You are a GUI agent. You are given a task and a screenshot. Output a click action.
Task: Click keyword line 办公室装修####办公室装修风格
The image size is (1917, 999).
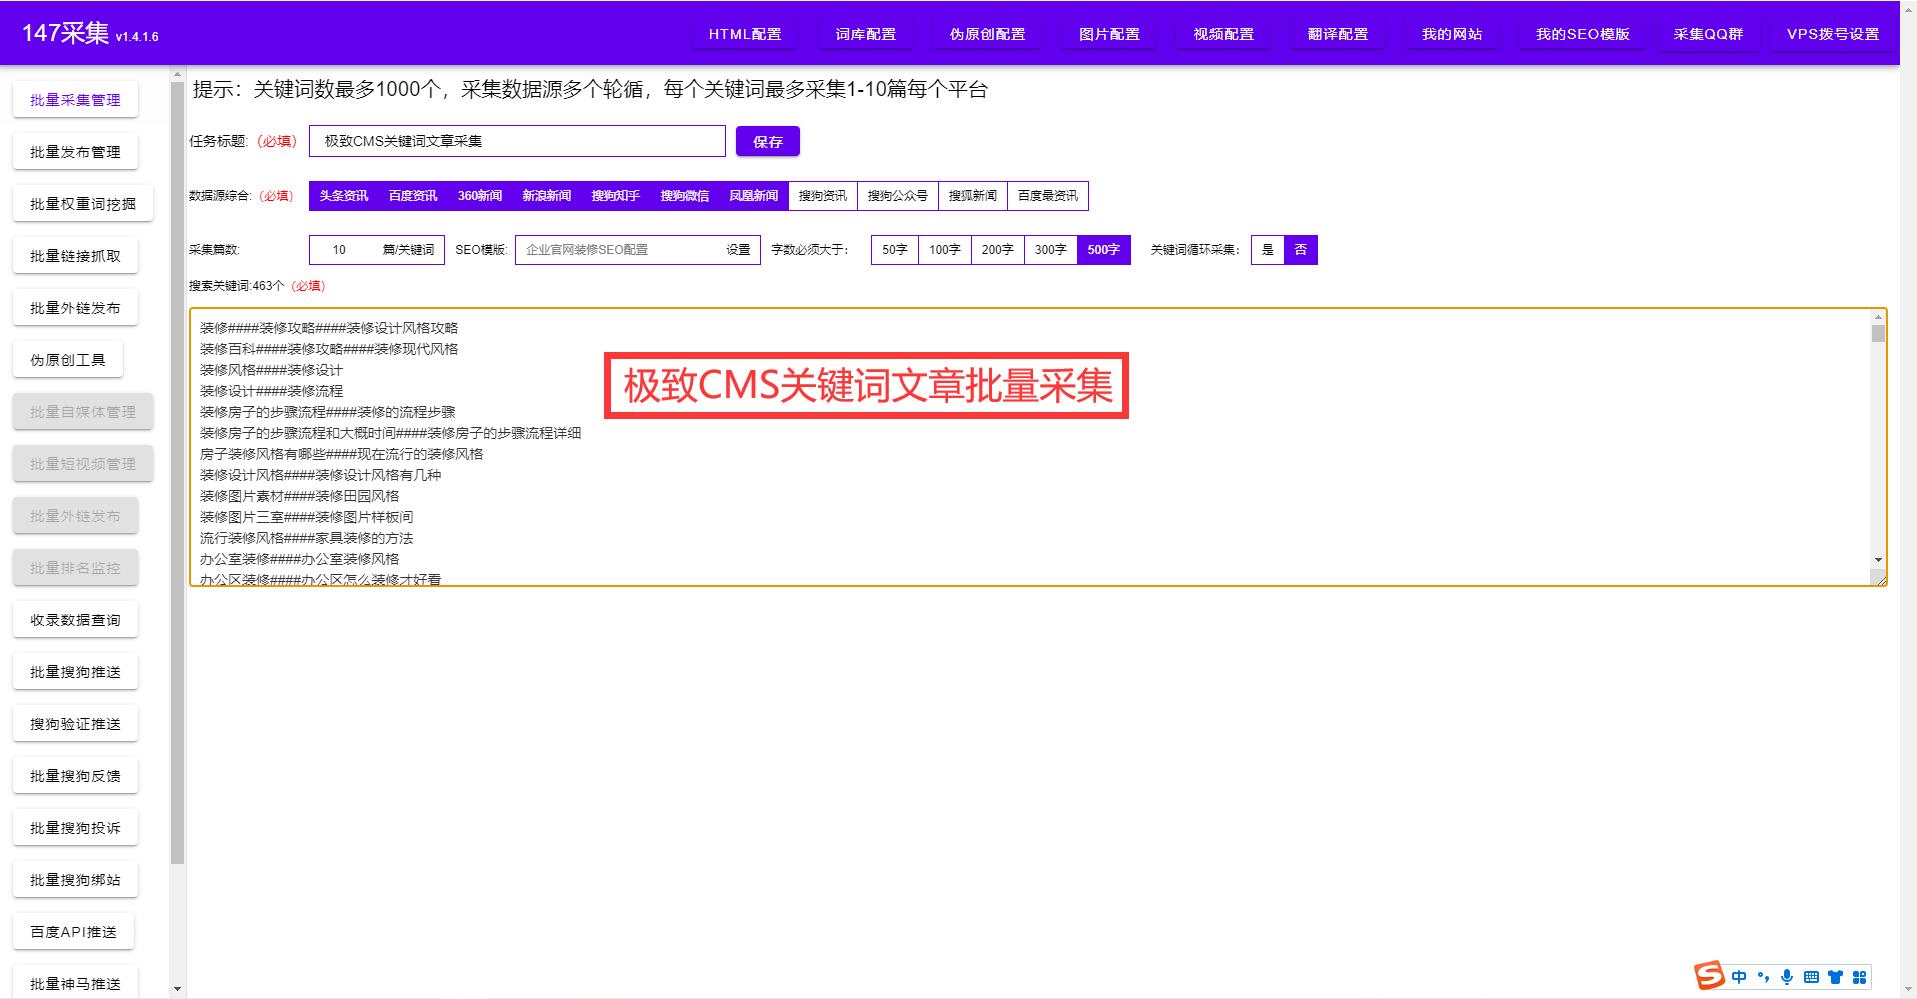299,559
